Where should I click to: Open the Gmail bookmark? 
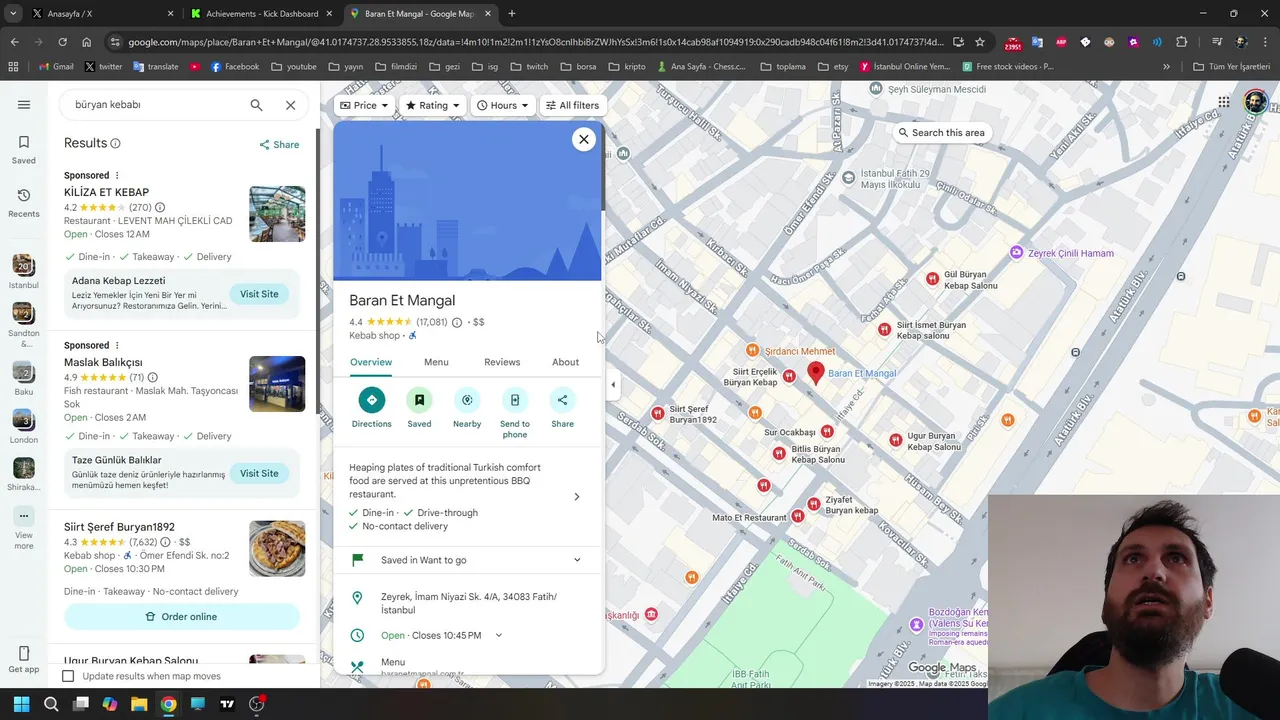55,67
